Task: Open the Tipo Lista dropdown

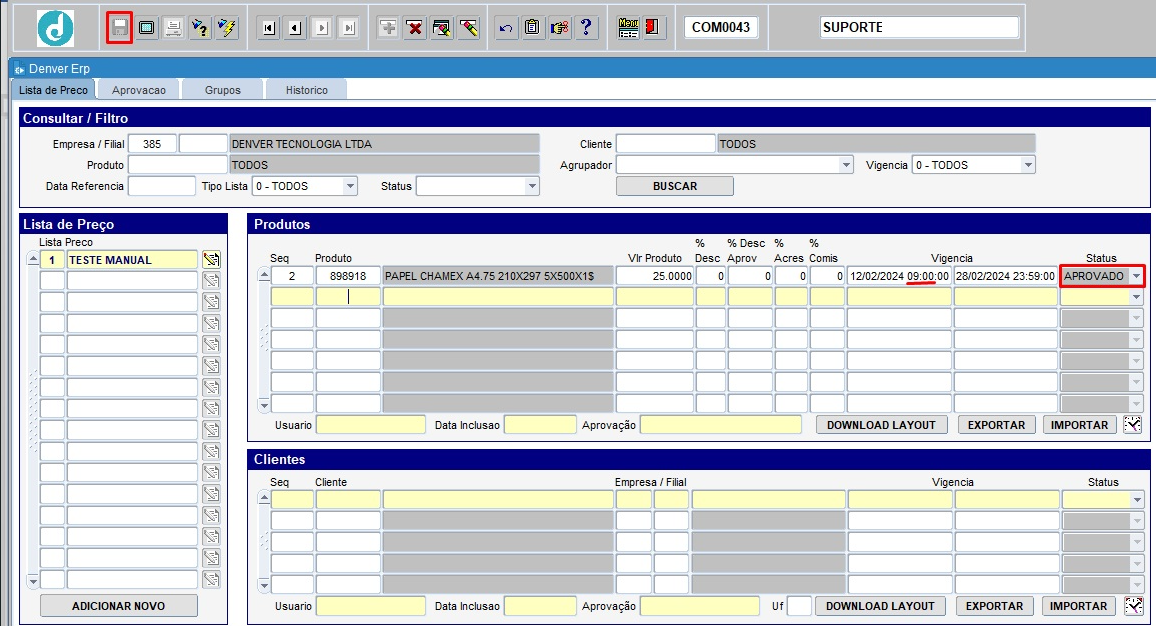Action: click(x=350, y=187)
